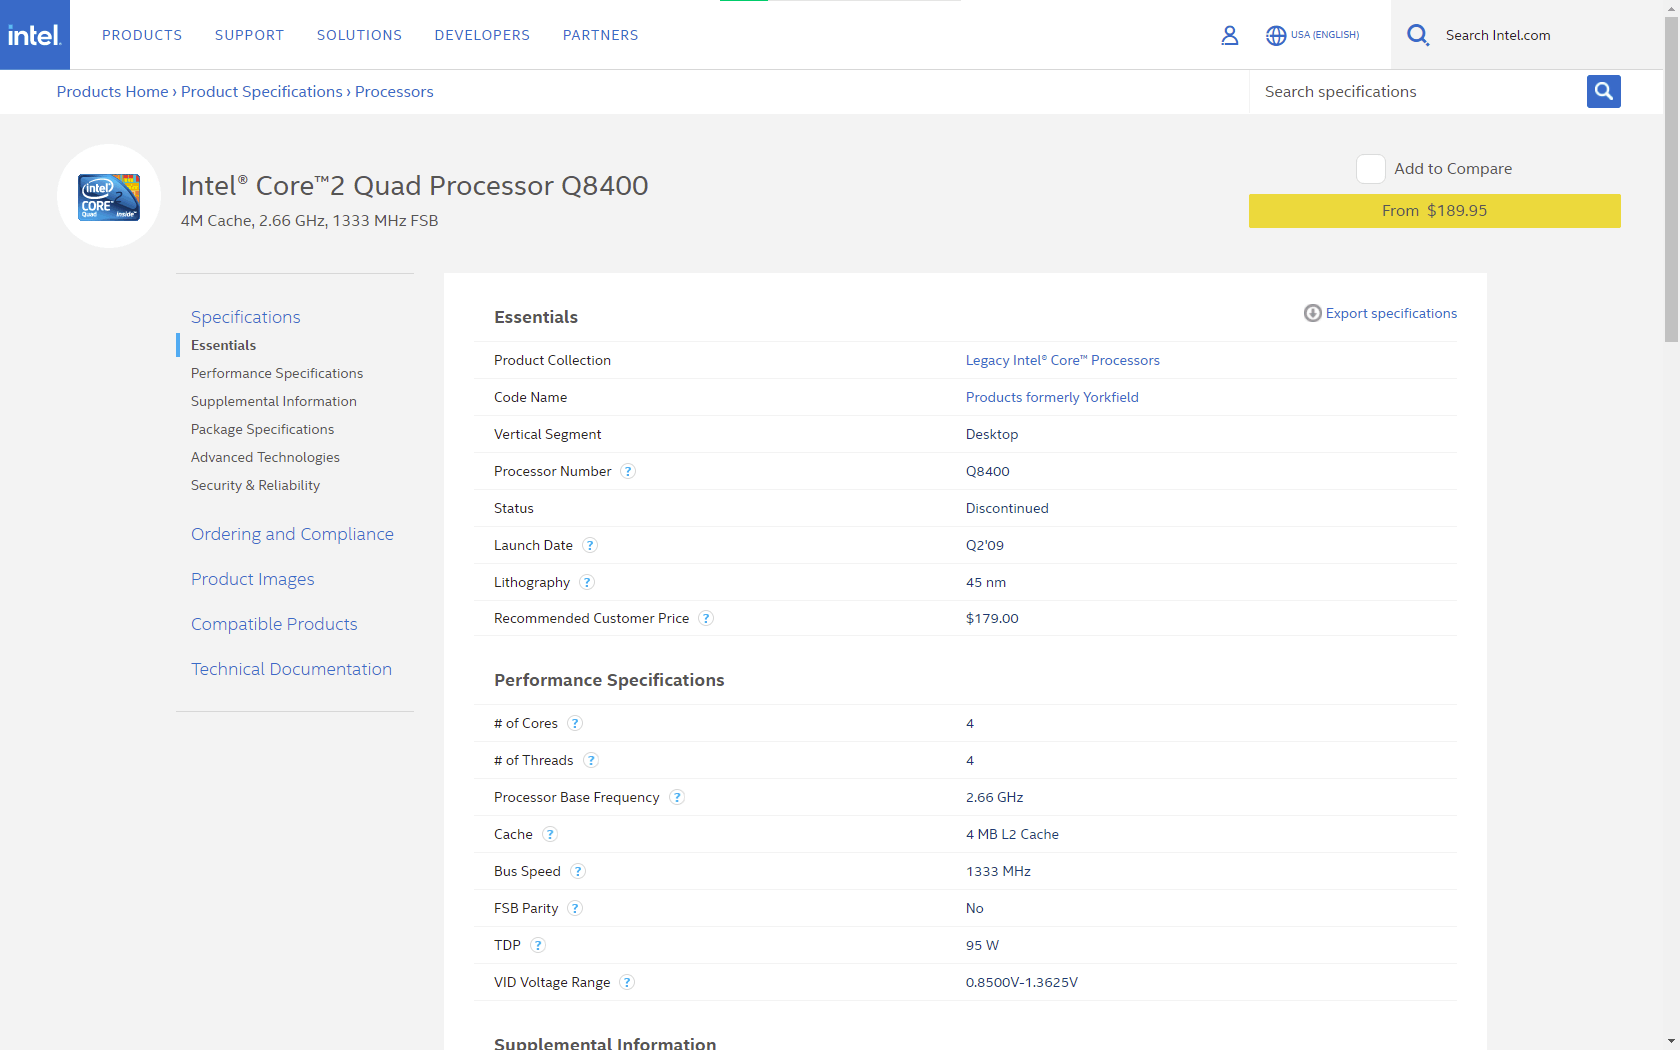Open help icon next to Lithography
Viewport: 1680px width, 1050px height.
587,582
